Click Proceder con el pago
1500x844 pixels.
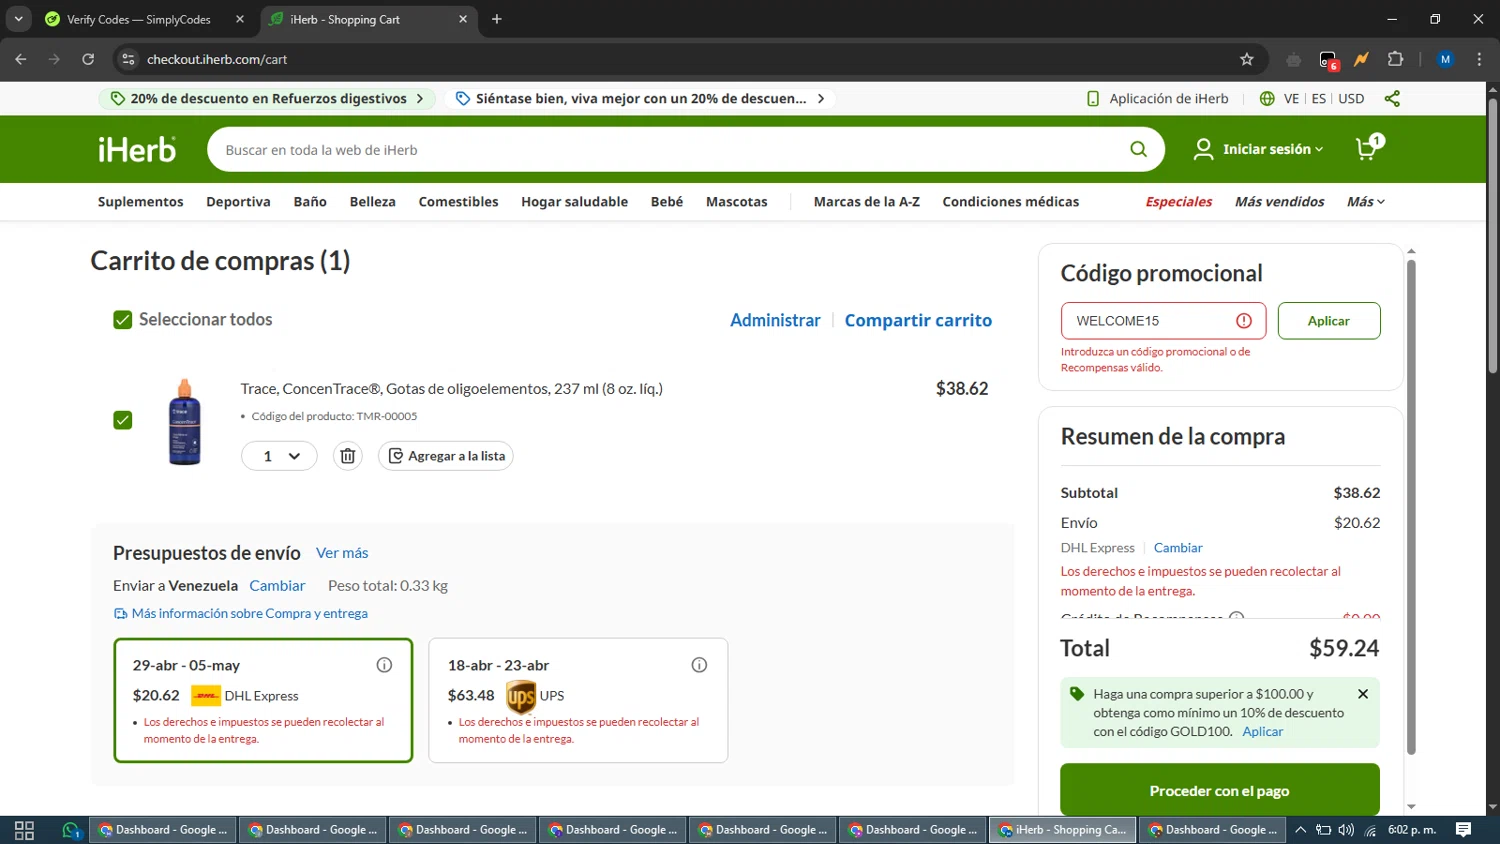click(x=1220, y=791)
